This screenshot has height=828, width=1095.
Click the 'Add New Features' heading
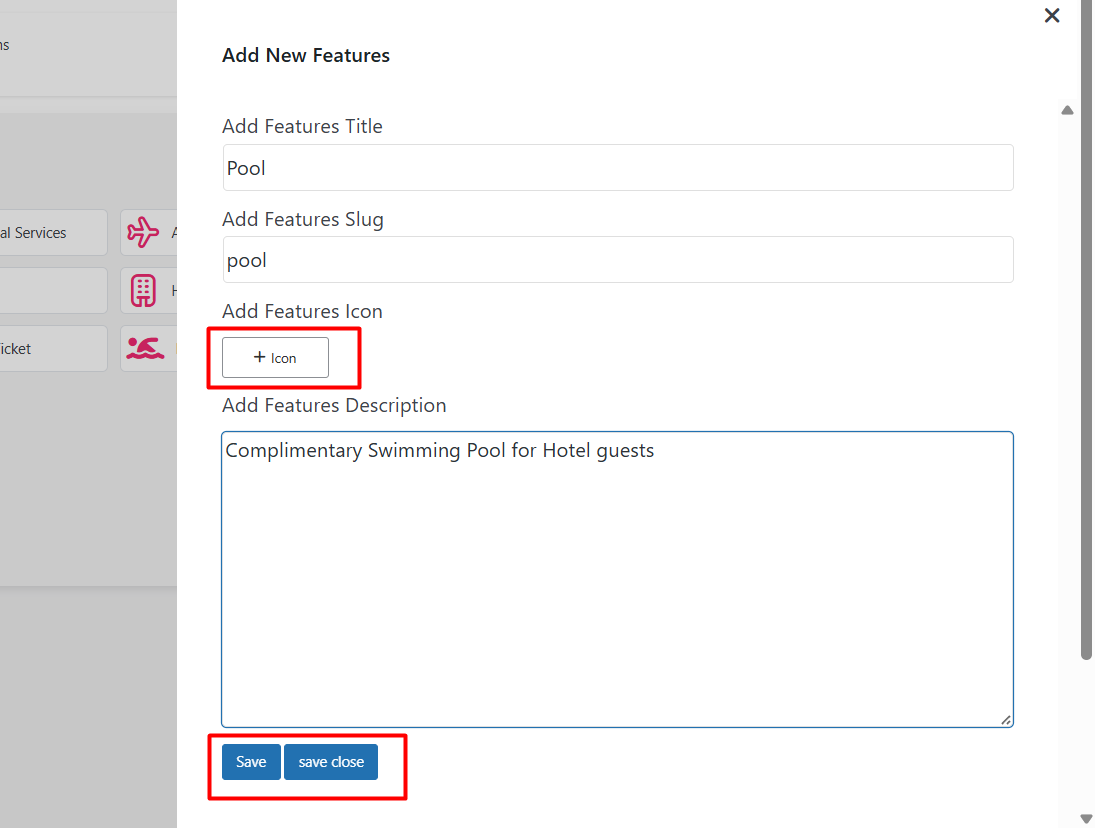(x=306, y=56)
